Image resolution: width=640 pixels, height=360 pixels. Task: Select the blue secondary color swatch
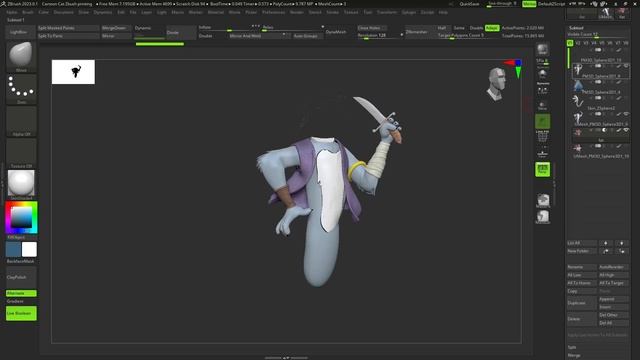coord(13,249)
